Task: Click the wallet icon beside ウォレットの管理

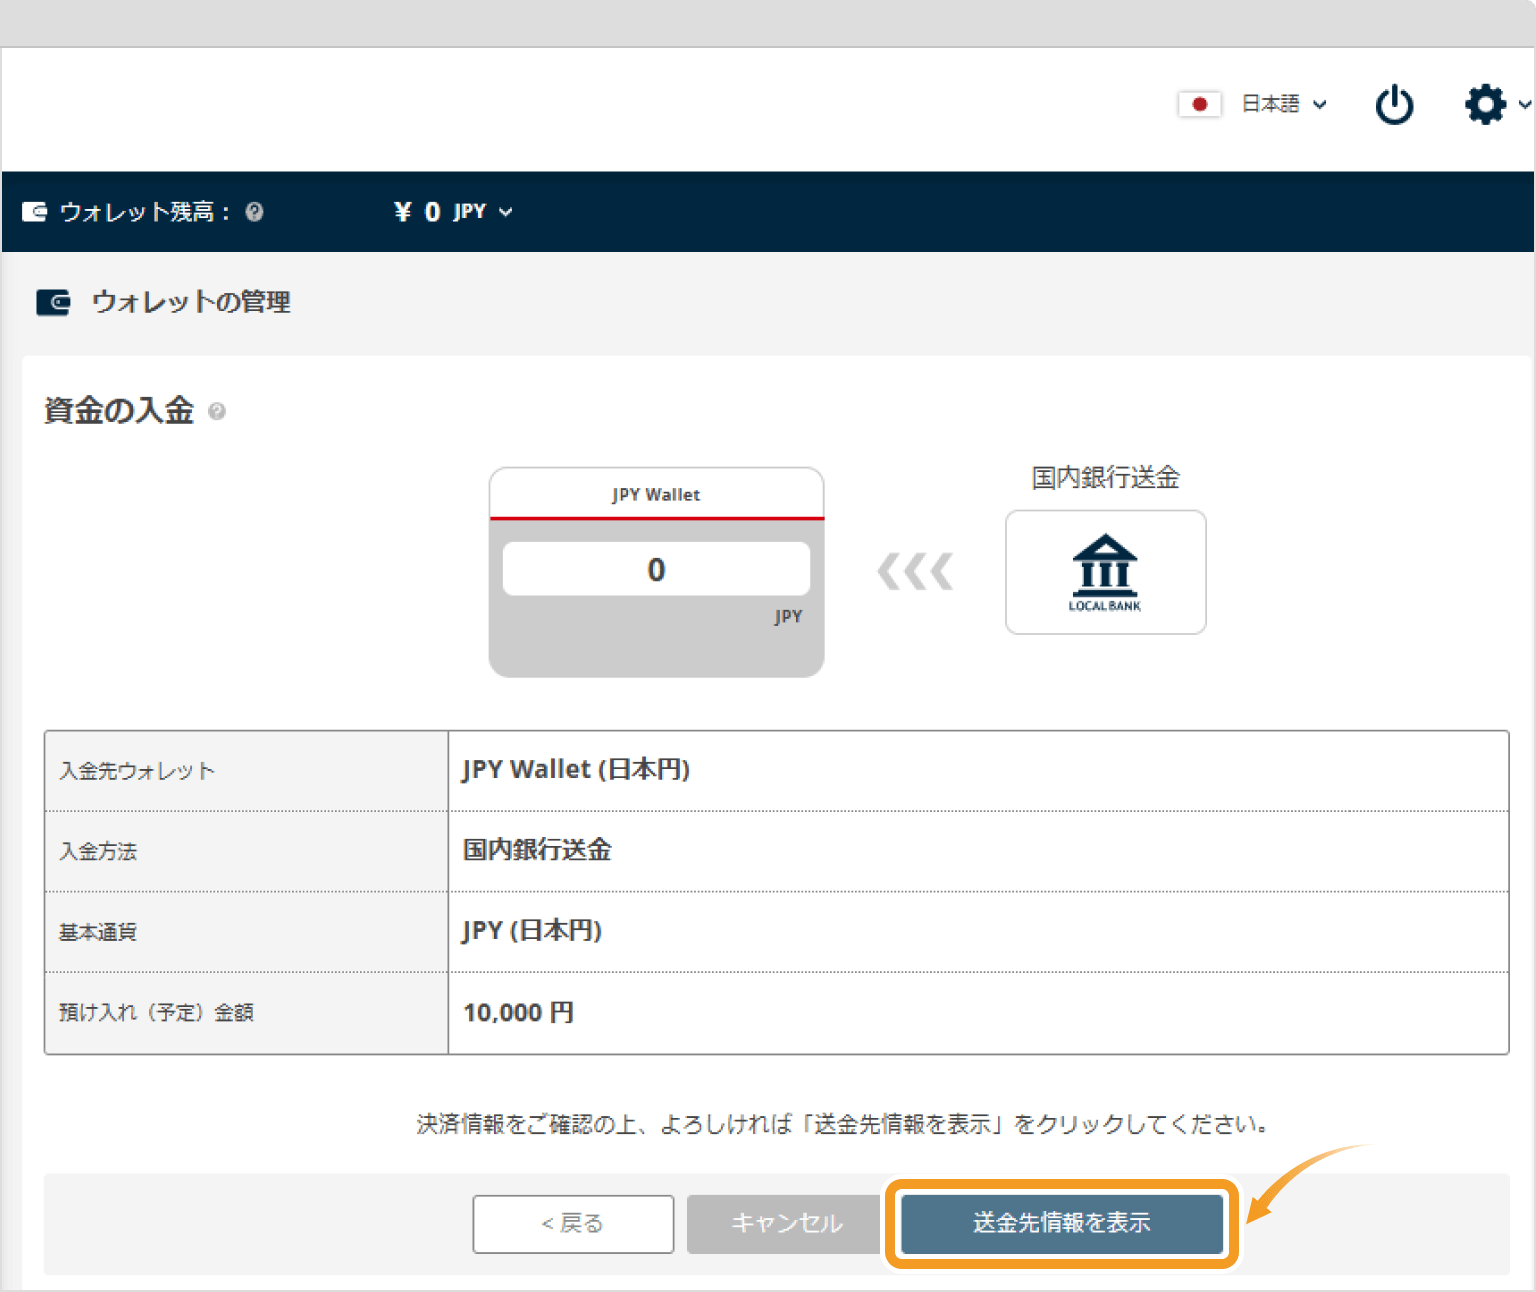Action: tap(53, 302)
